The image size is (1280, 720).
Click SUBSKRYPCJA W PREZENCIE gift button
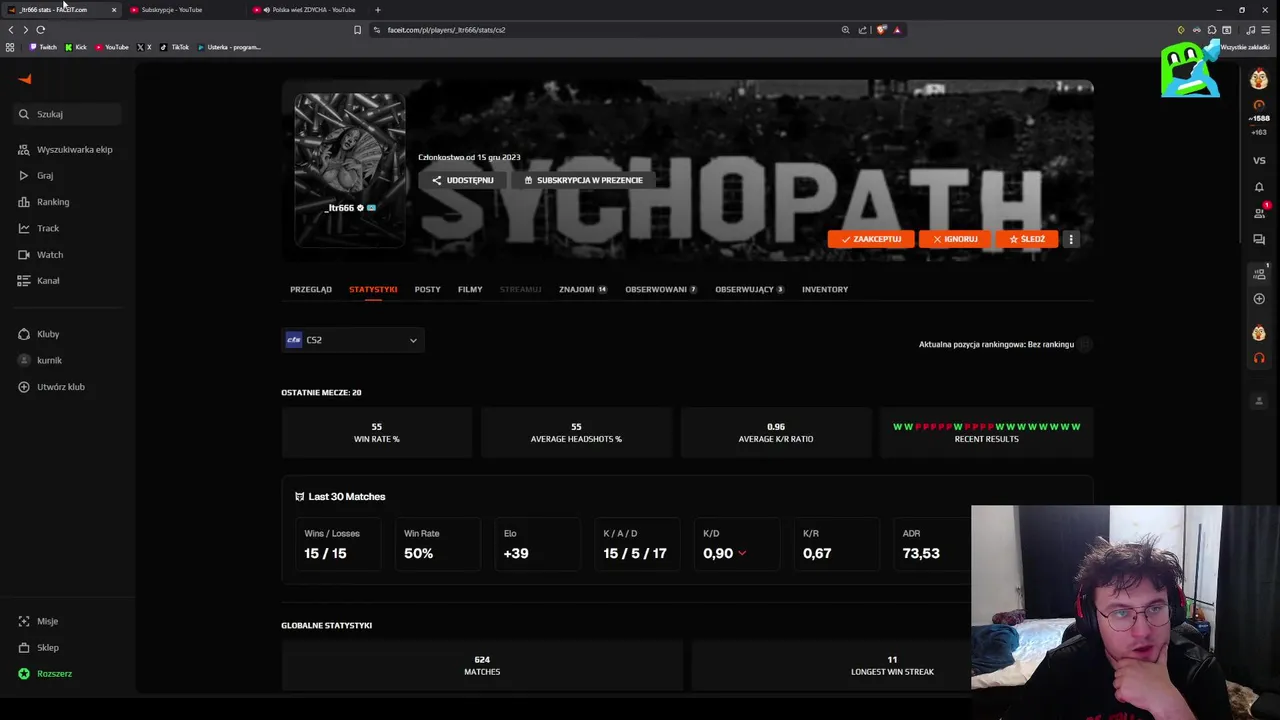pyautogui.click(x=583, y=180)
